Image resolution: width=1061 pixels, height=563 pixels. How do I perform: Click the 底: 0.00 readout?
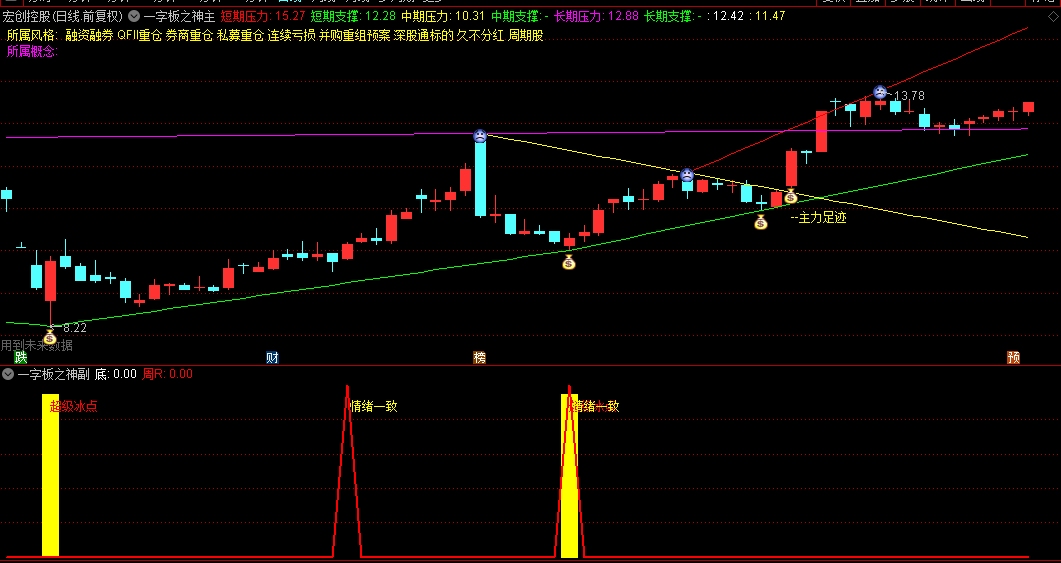[x=115, y=374]
